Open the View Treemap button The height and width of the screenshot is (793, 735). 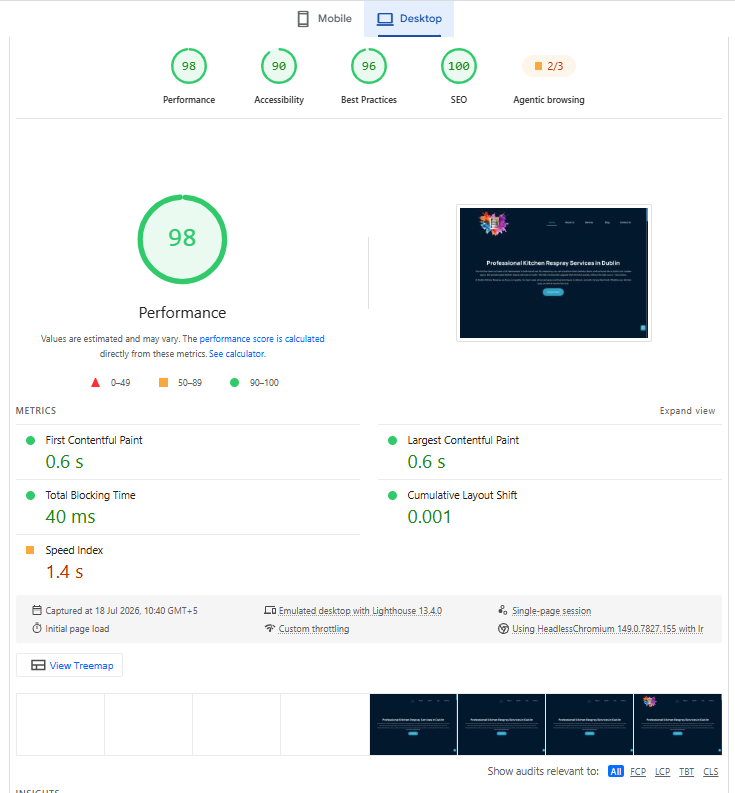click(69, 666)
